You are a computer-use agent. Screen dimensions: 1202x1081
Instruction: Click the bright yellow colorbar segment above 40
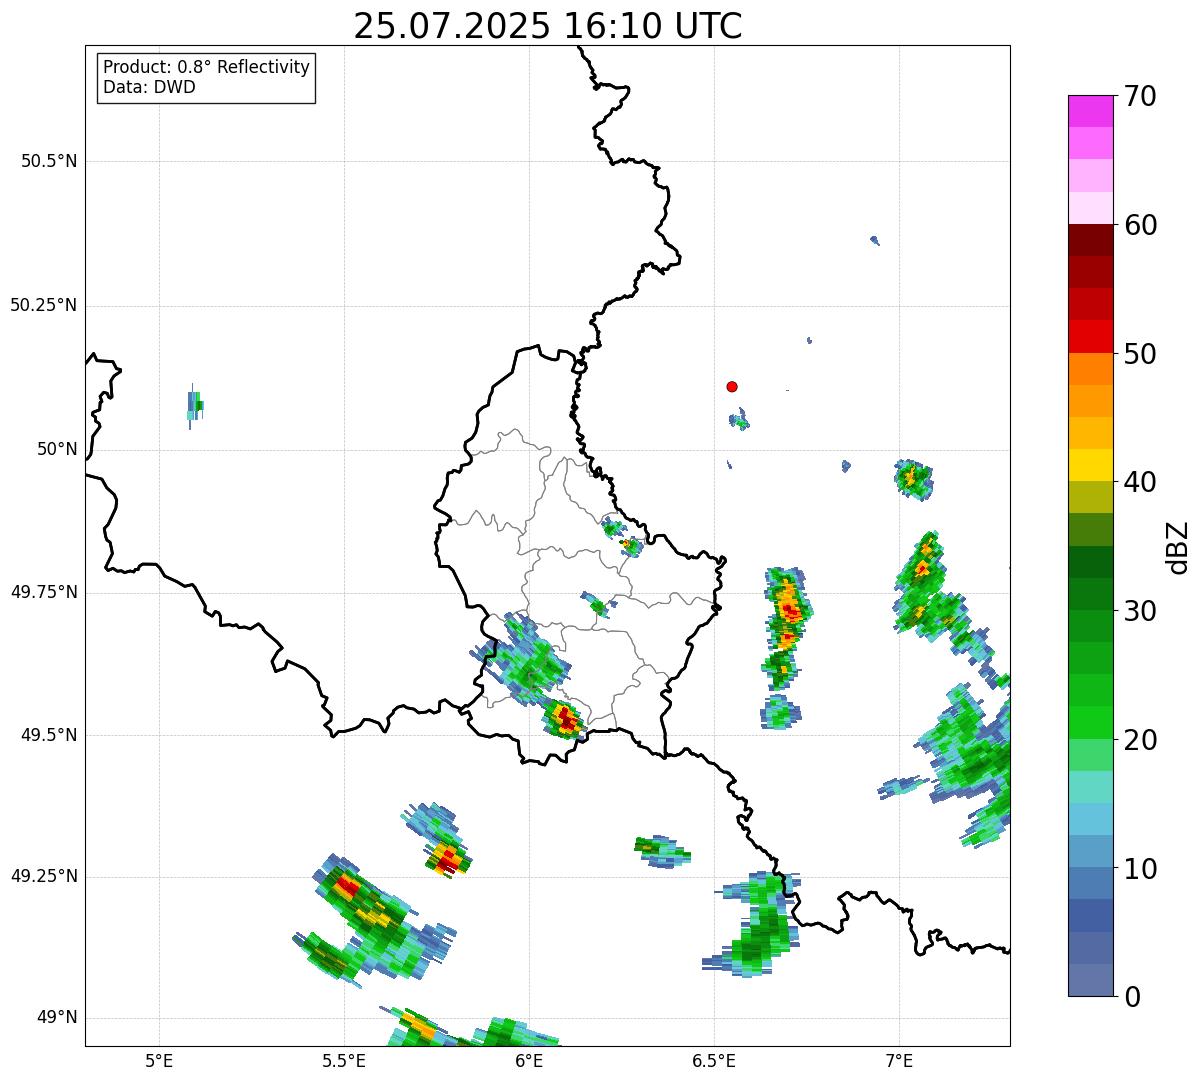pos(1091,465)
